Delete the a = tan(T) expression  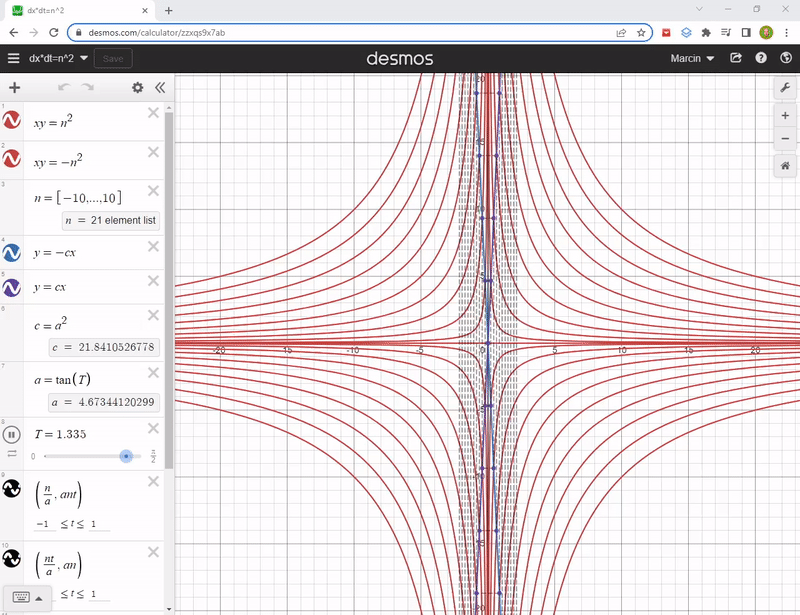(154, 373)
